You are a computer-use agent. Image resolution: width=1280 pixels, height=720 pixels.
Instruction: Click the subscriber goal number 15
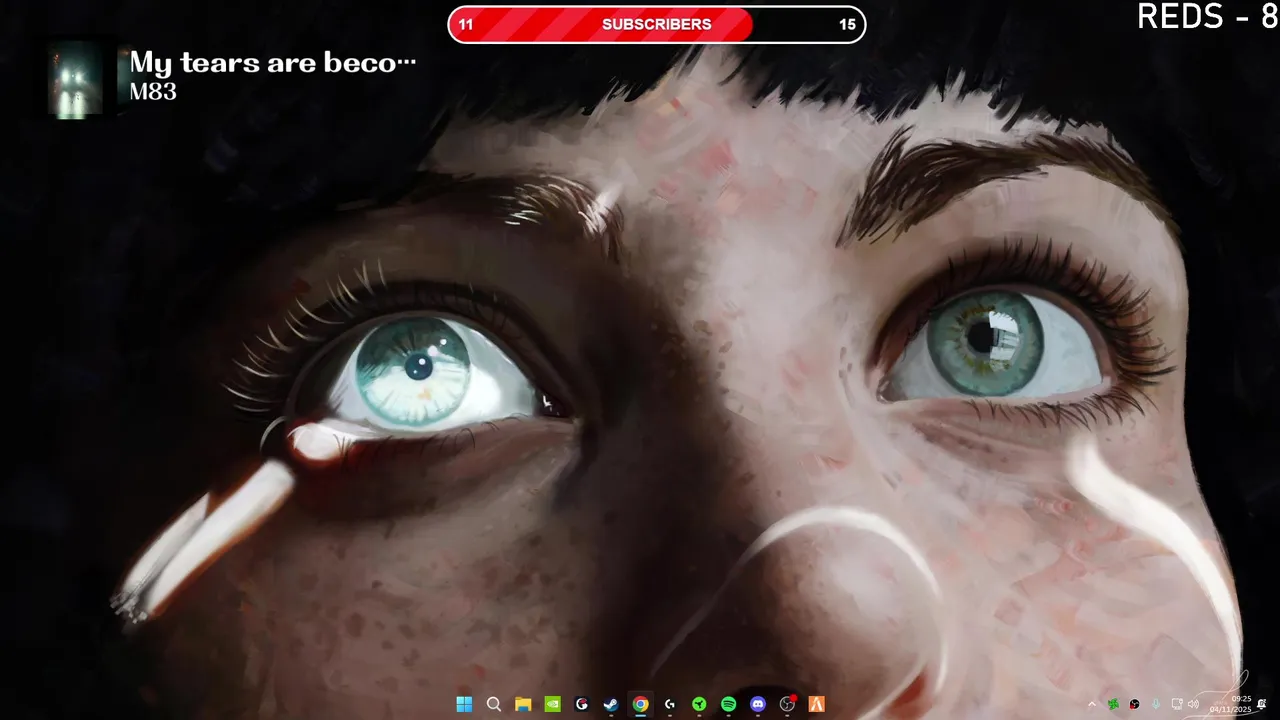pyautogui.click(x=847, y=25)
